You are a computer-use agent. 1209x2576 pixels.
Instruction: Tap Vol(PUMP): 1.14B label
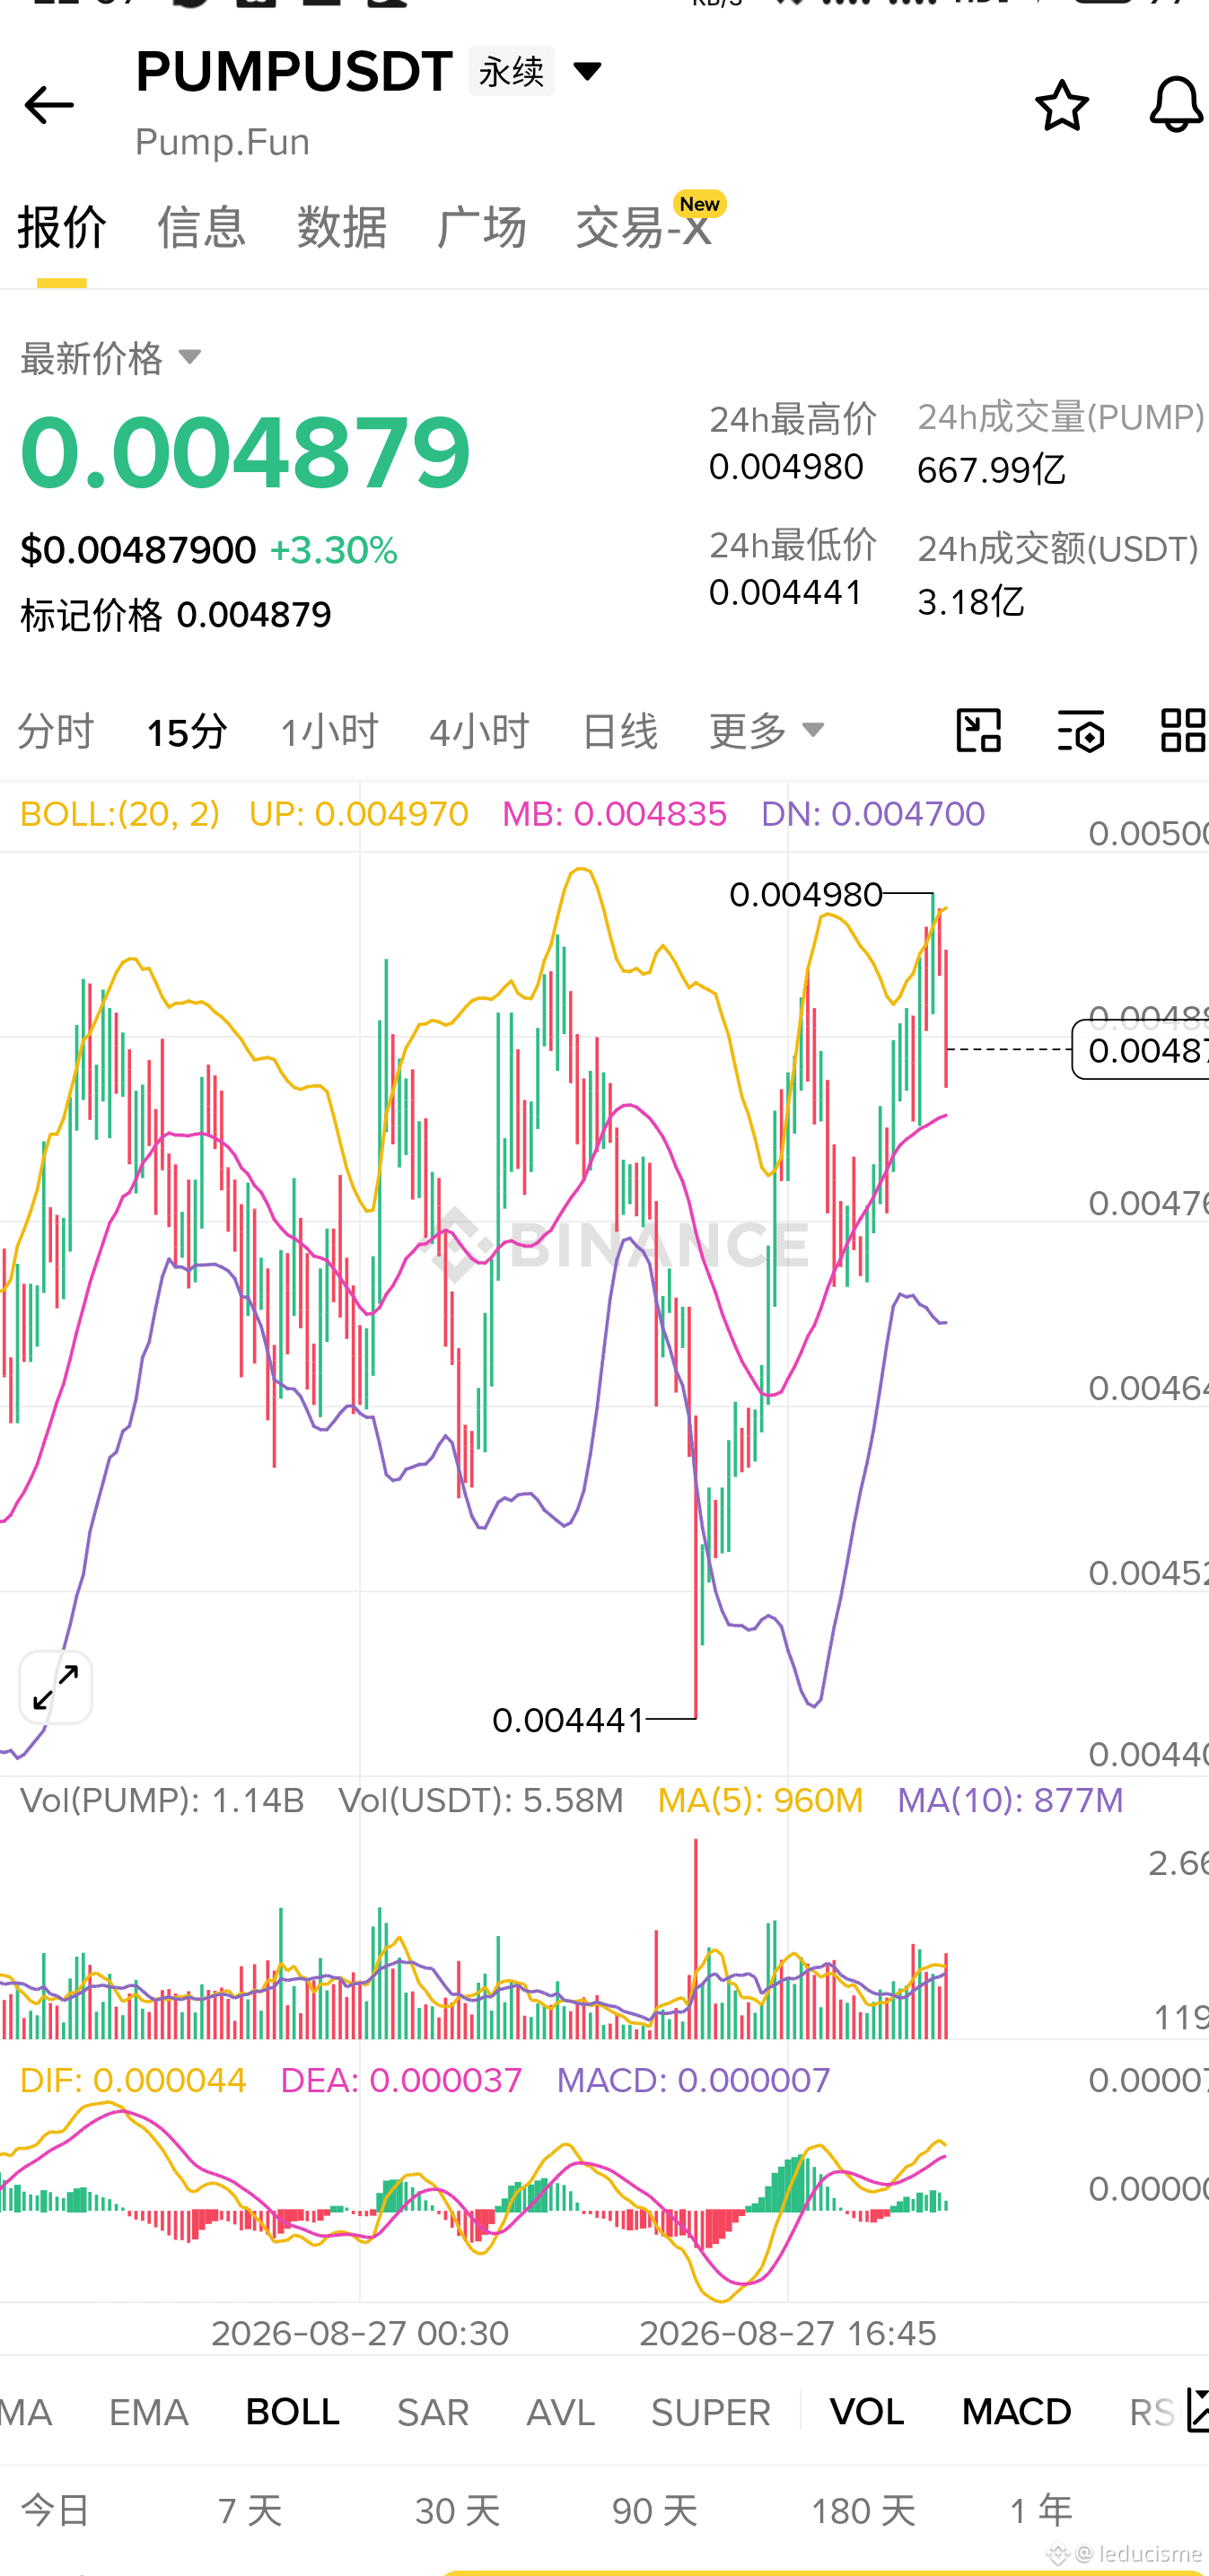[162, 1800]
